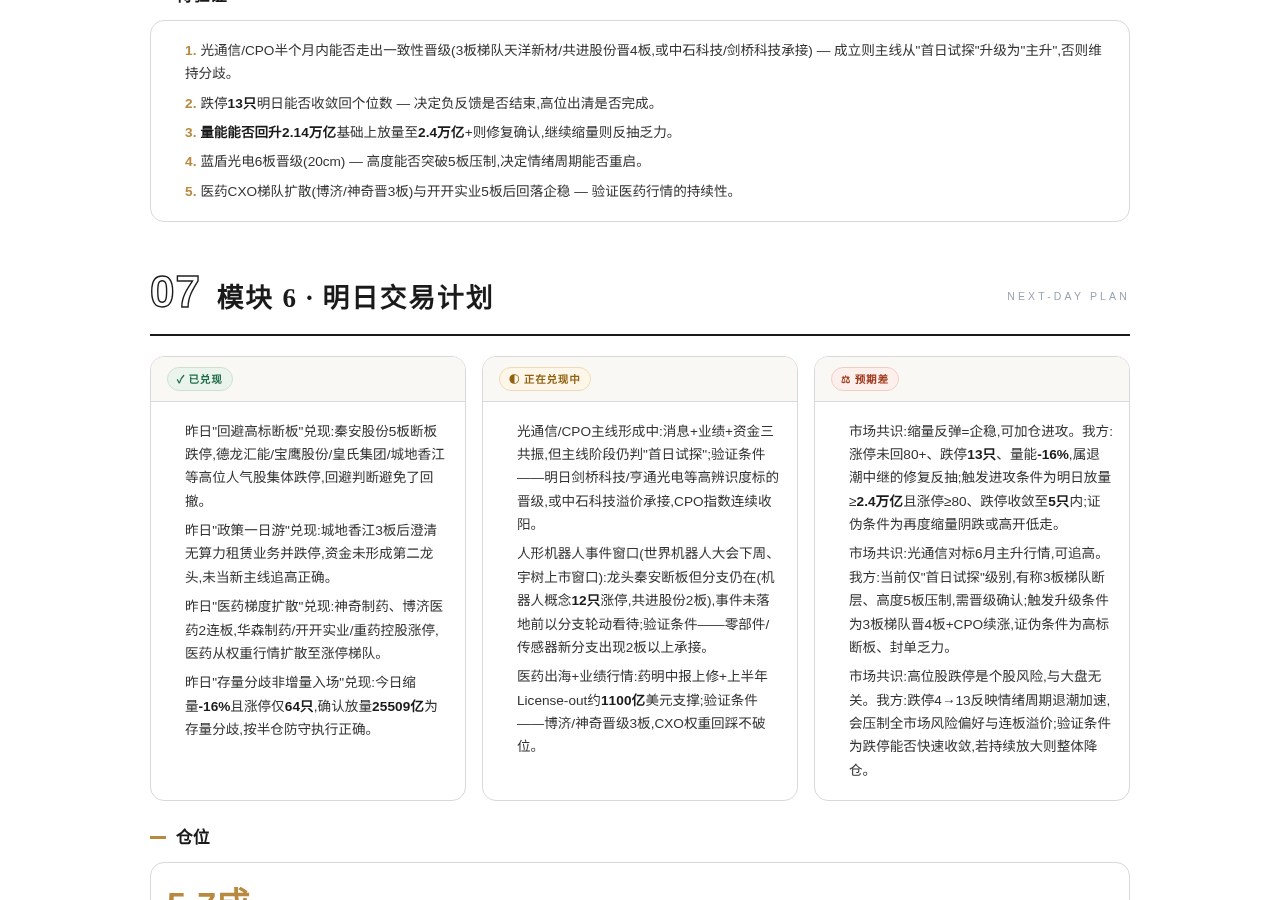Click the outlined 07 section number
This screenshot has width=1280, height=900.
[x=175, y=292]
